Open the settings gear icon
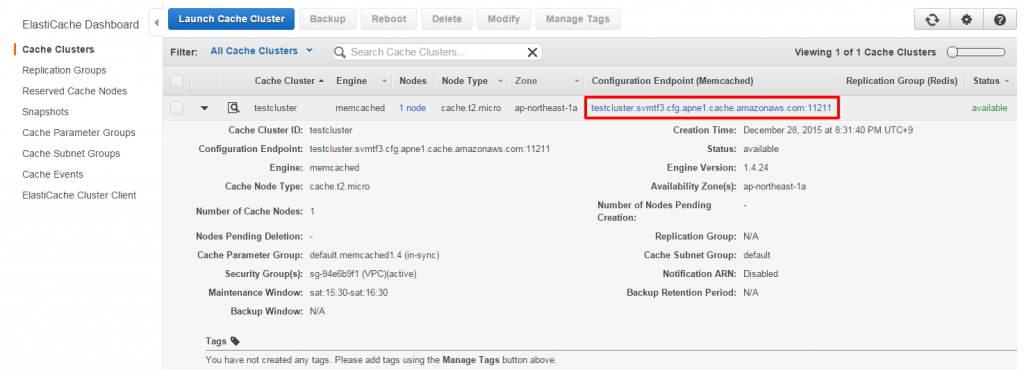The width and height of the screenshot is (1024, 370). [967, 20]
